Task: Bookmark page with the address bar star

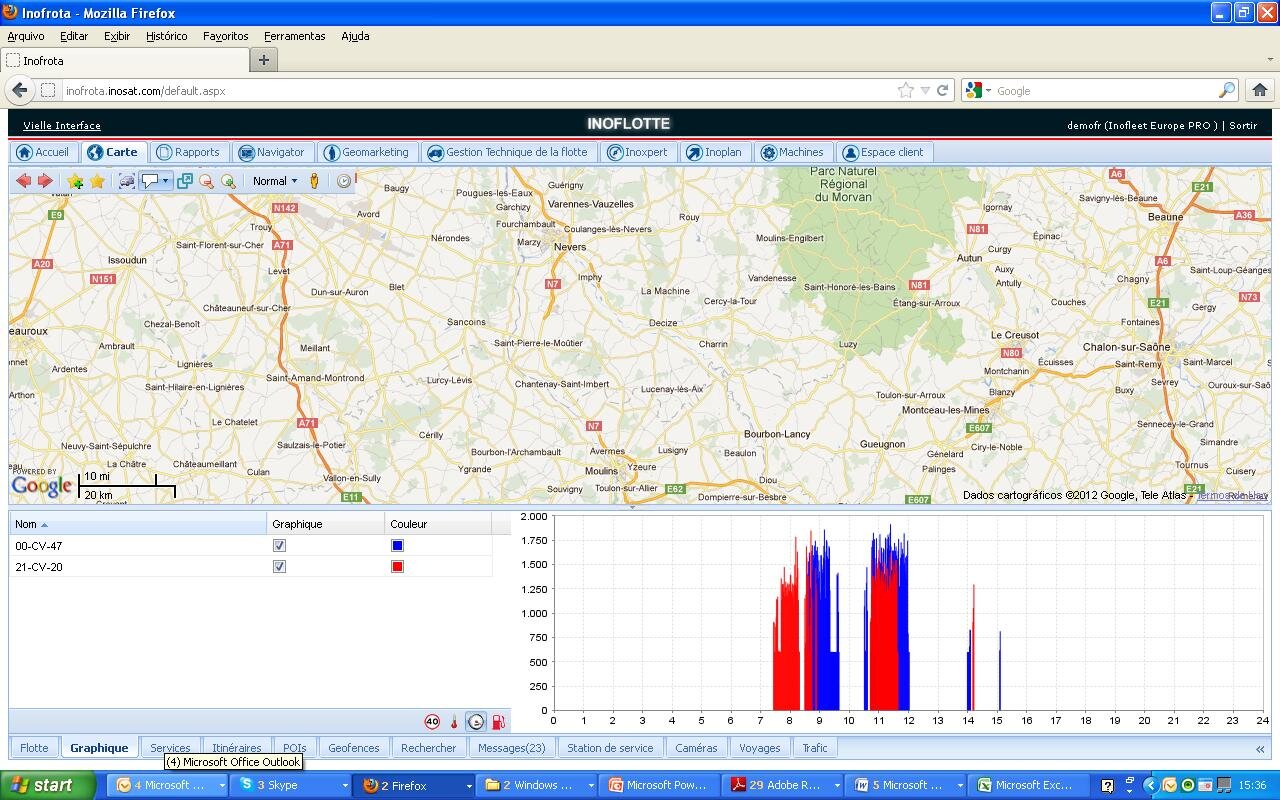Action: 906,90
